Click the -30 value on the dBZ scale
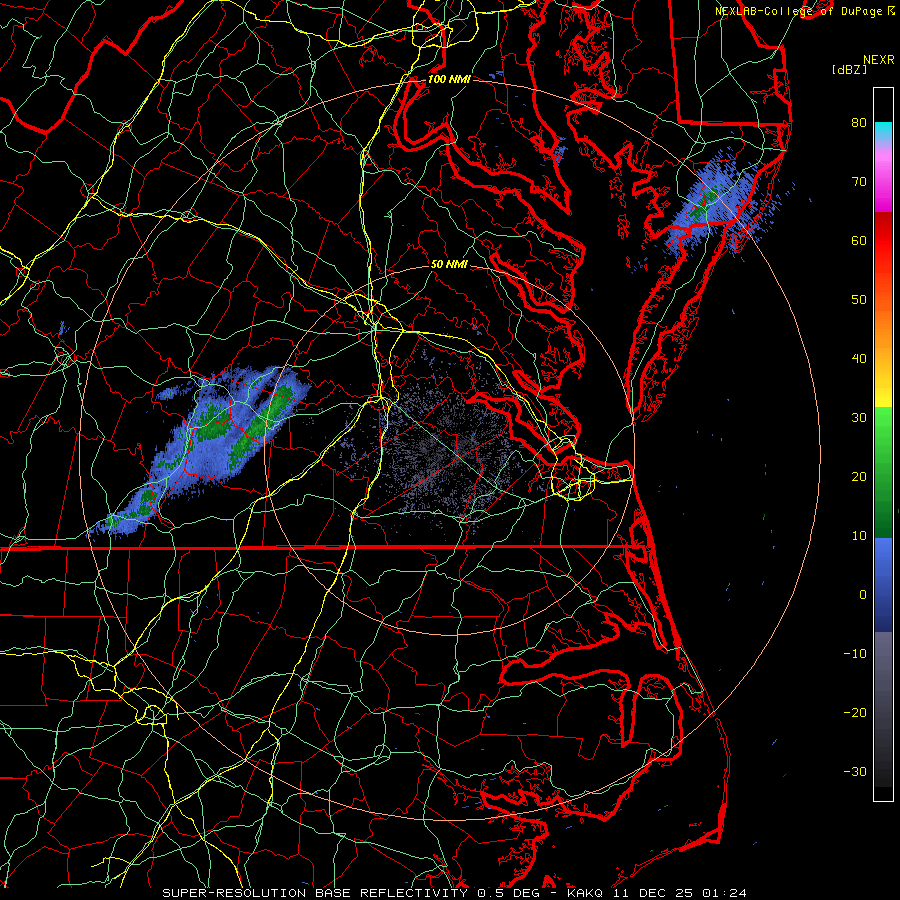Viewport: 900px width, 900px height. click(855, 771)
